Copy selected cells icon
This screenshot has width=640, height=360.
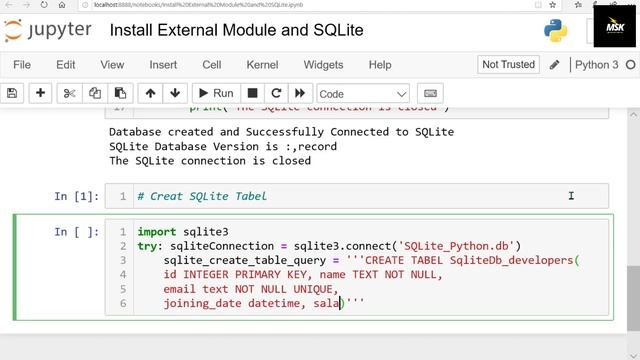pos(95,93)
